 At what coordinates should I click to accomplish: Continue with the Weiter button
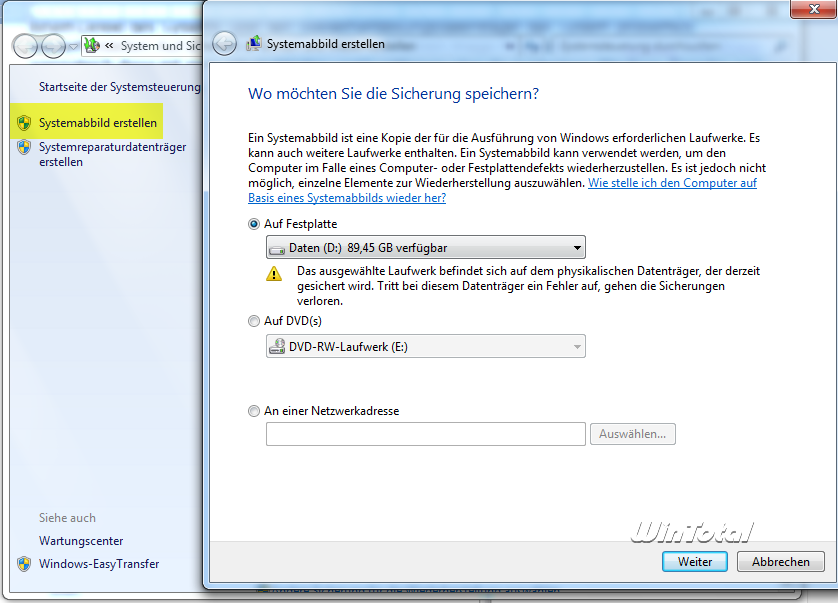click(x=695, y=562)
